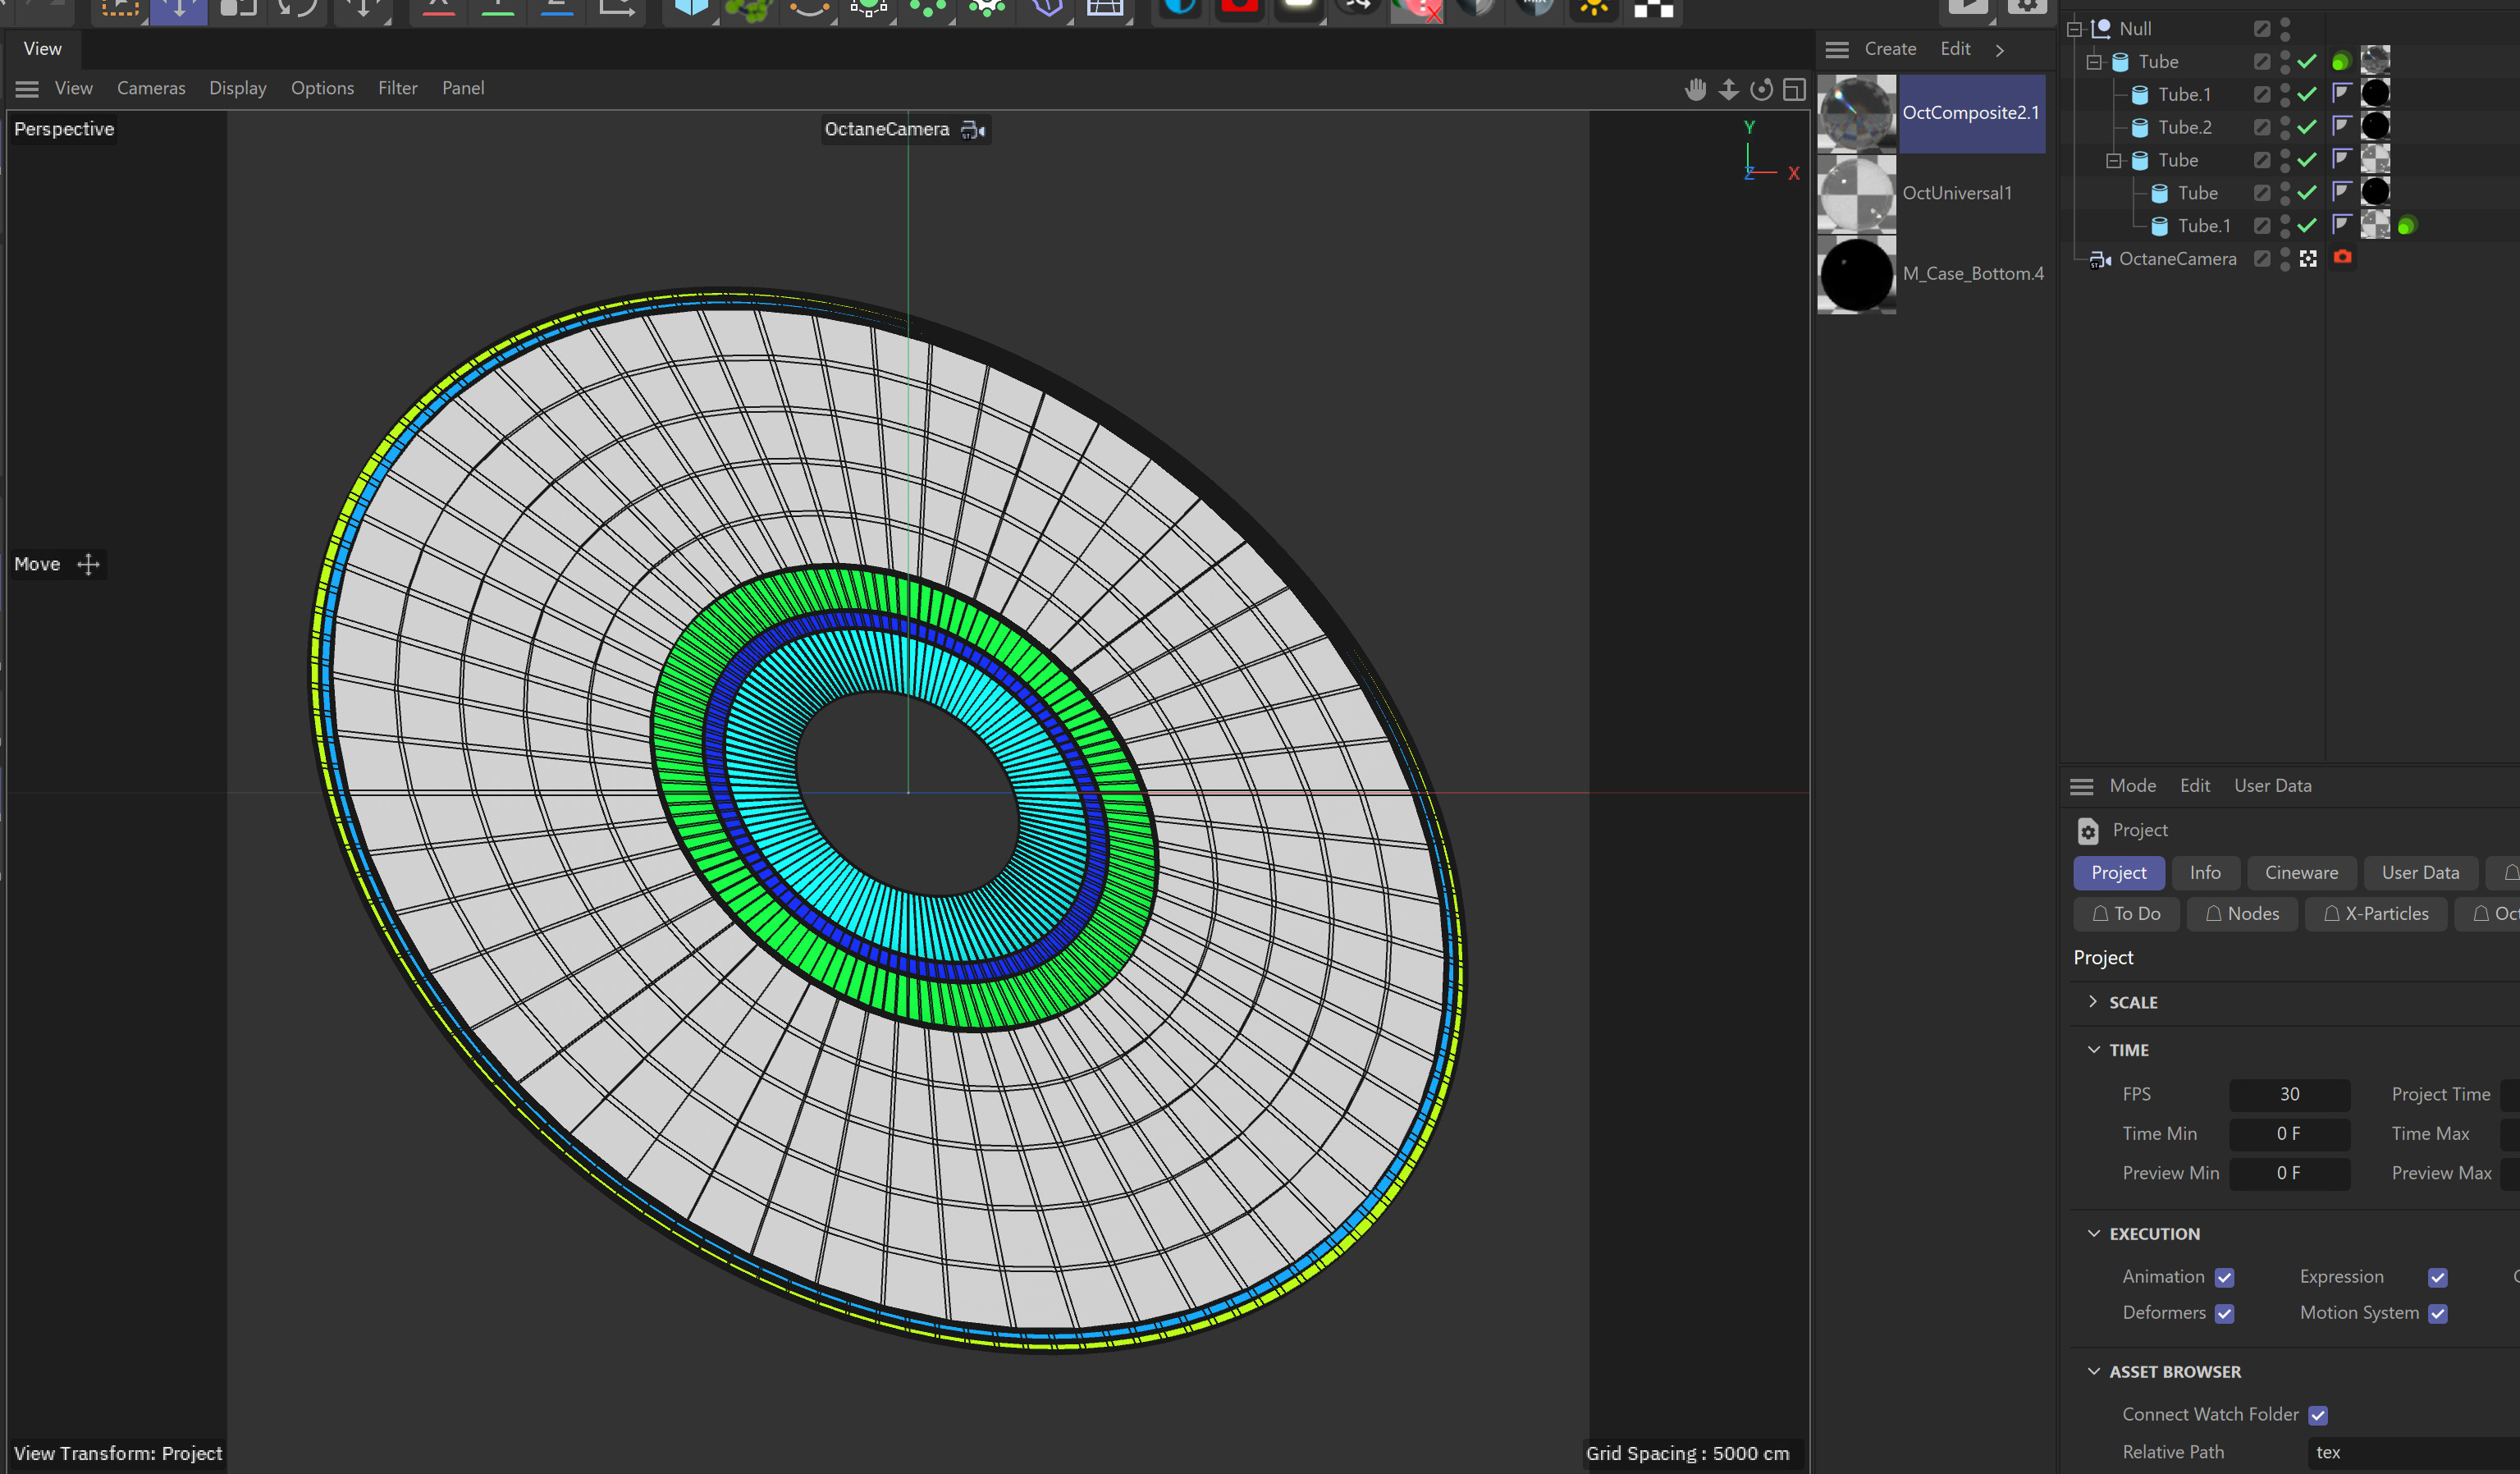The width and height of the screenshot is (2520, 1474).
Task: Open the Create menu in Material Manager
Action: pos(1889,49)
